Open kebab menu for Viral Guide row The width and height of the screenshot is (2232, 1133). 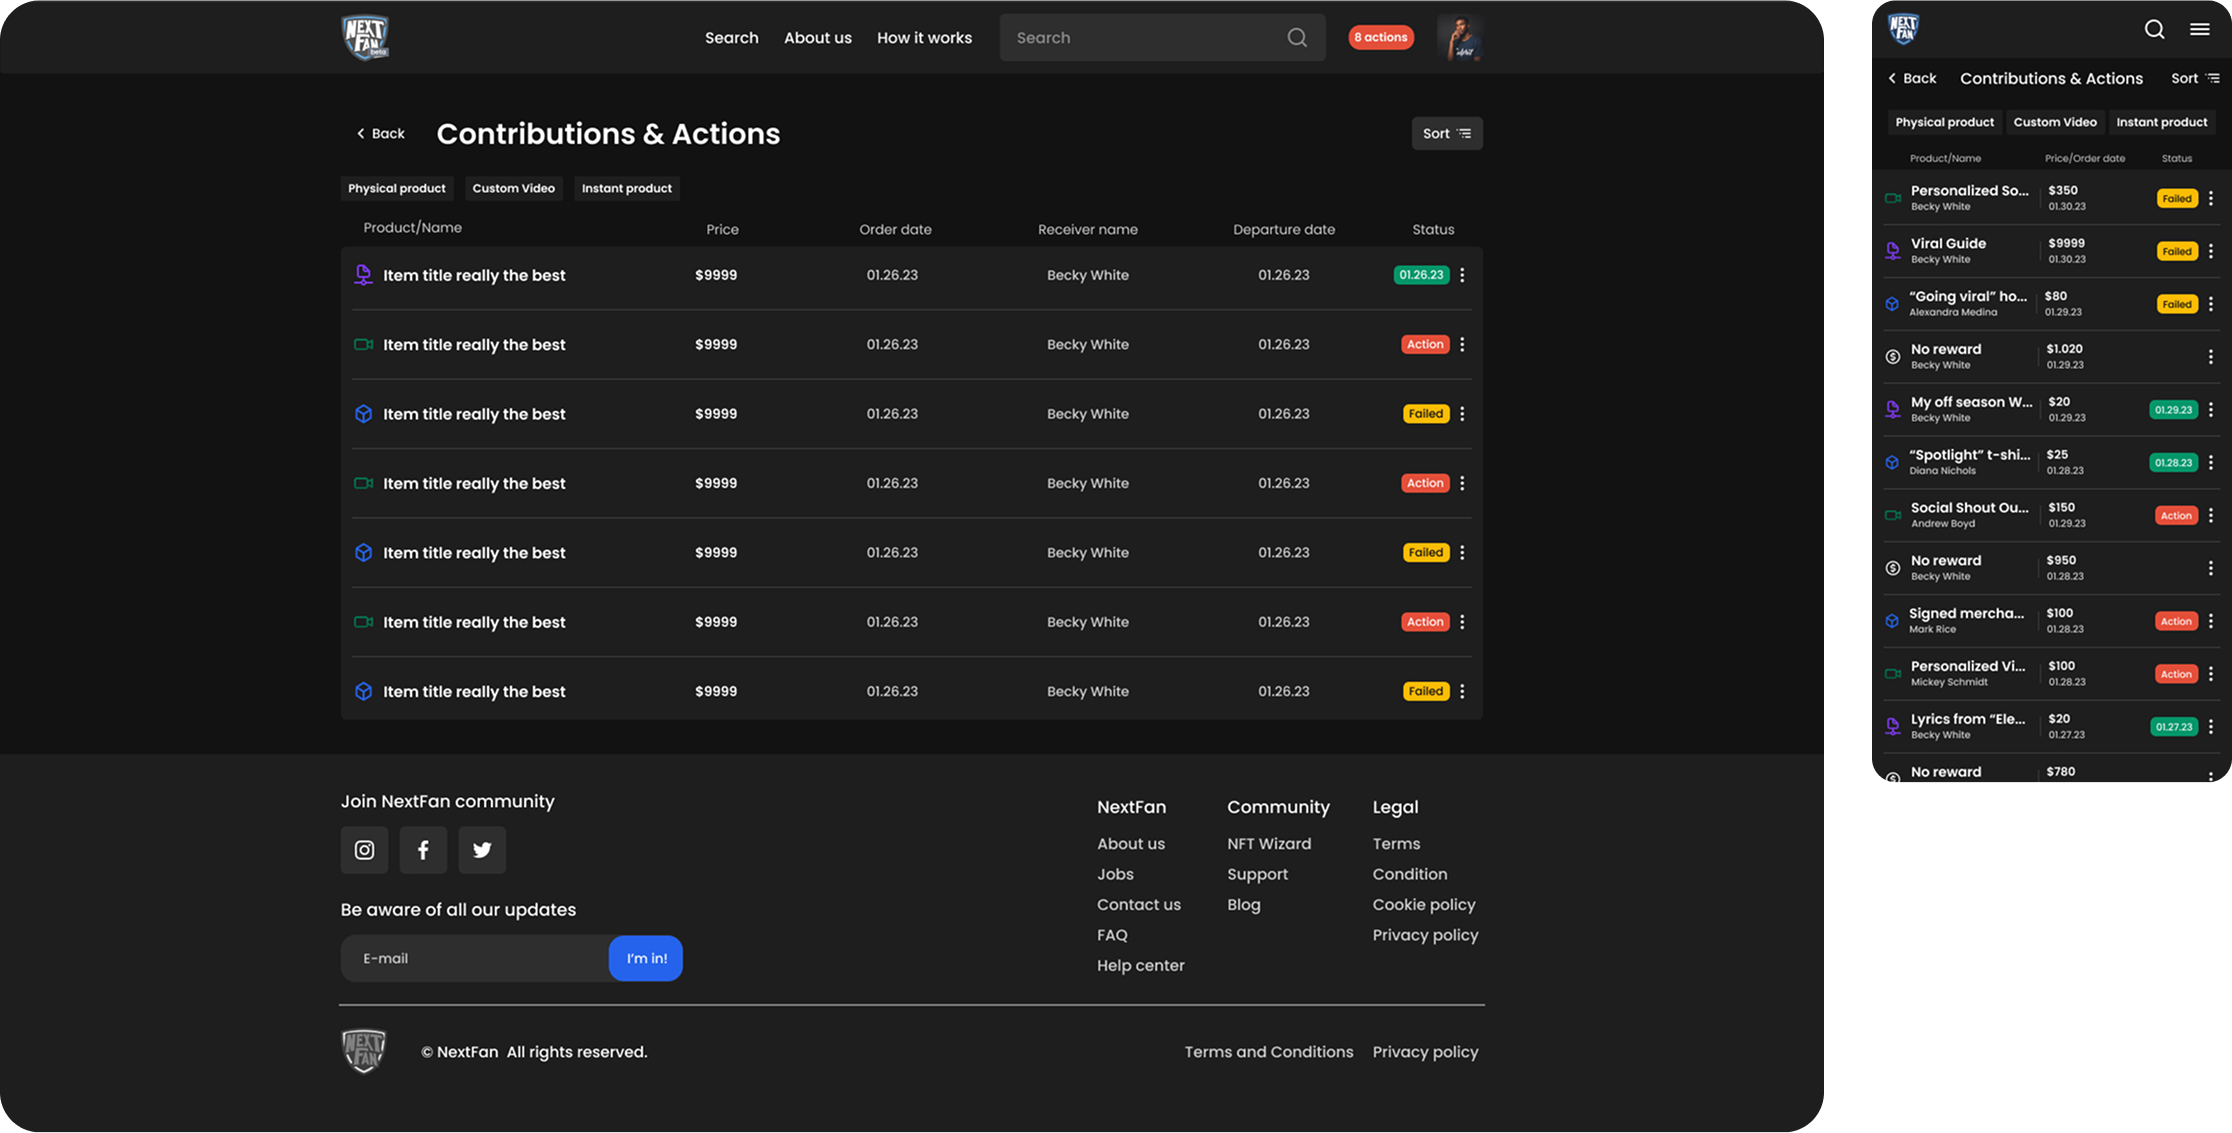(2211, 251)
